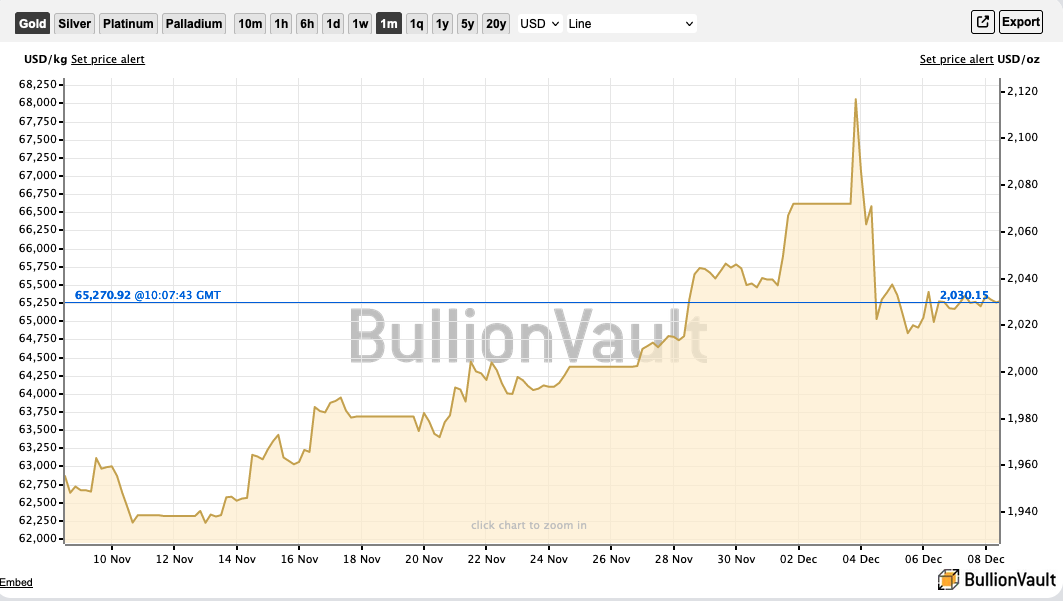Click the 02 Dec date label
Image resolution: width=1063 pixels, height=601 pixels.
[799, 559]
